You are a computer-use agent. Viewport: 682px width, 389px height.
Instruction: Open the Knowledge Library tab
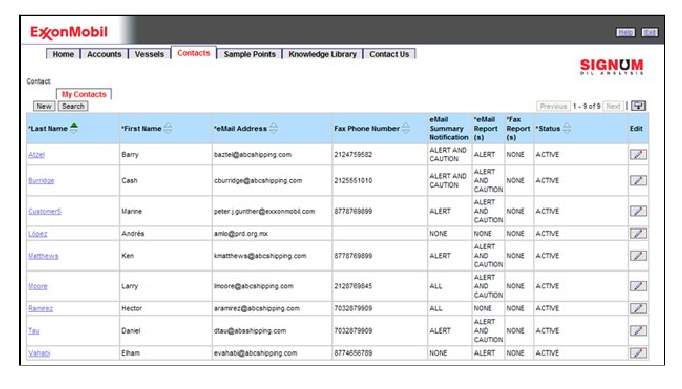322,54
